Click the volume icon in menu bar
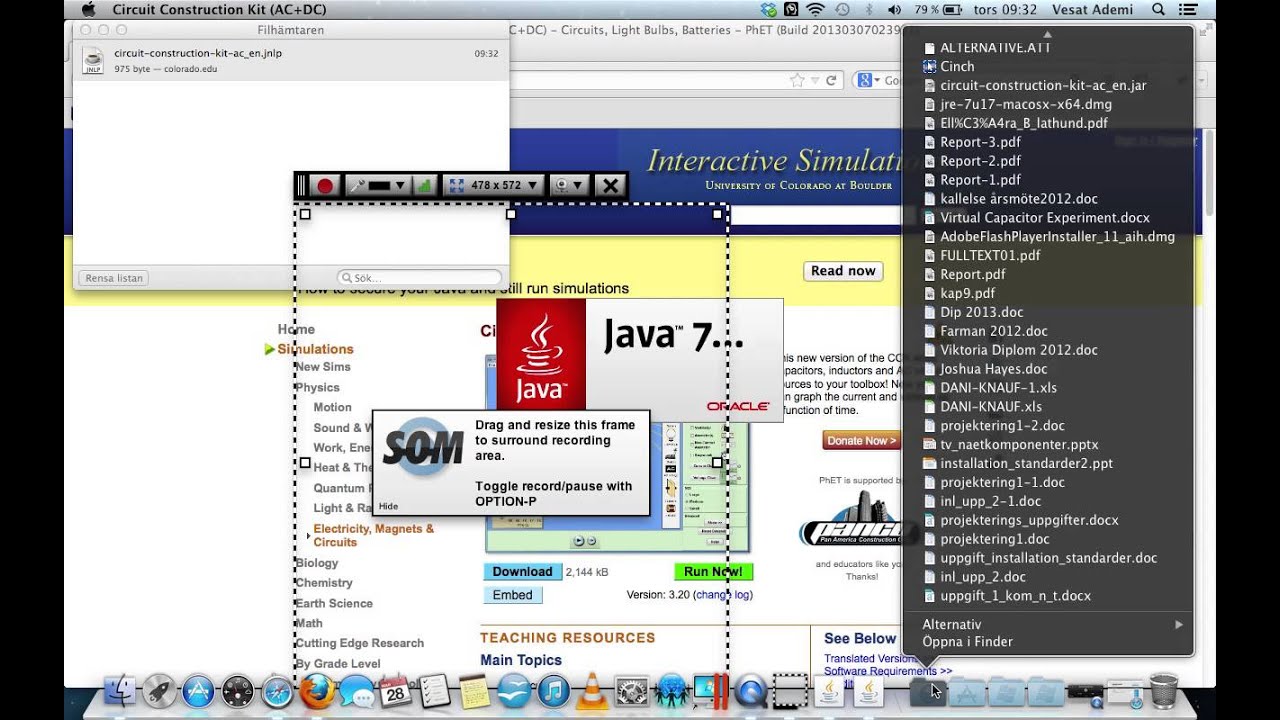The image size is (1280, 720). [x=894, y=10]
